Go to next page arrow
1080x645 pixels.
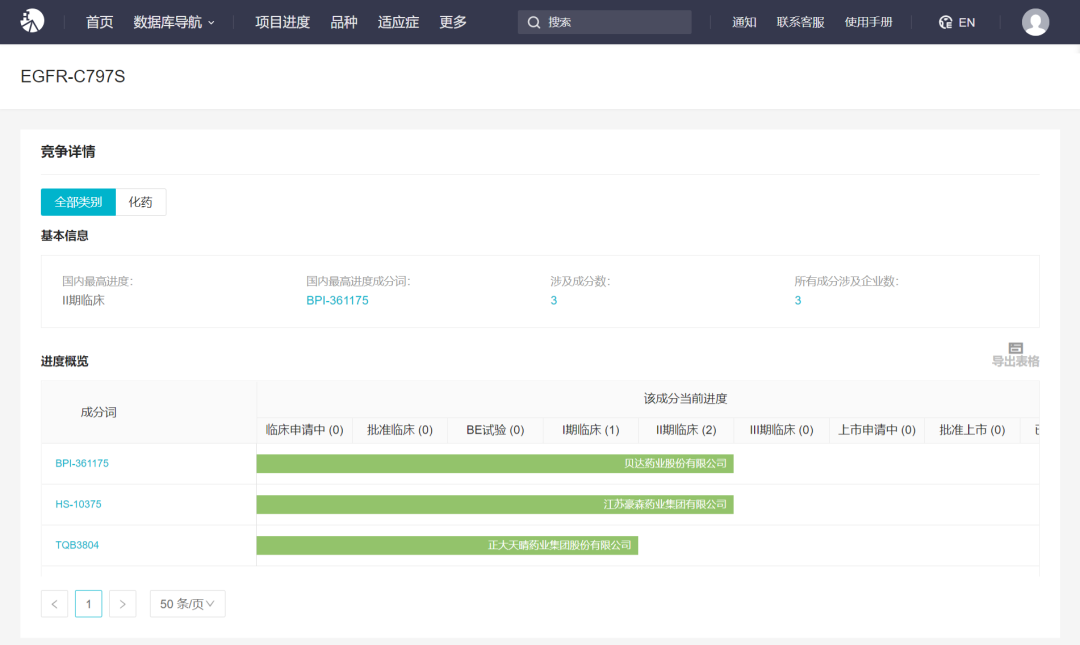click(x=122, y=604)
